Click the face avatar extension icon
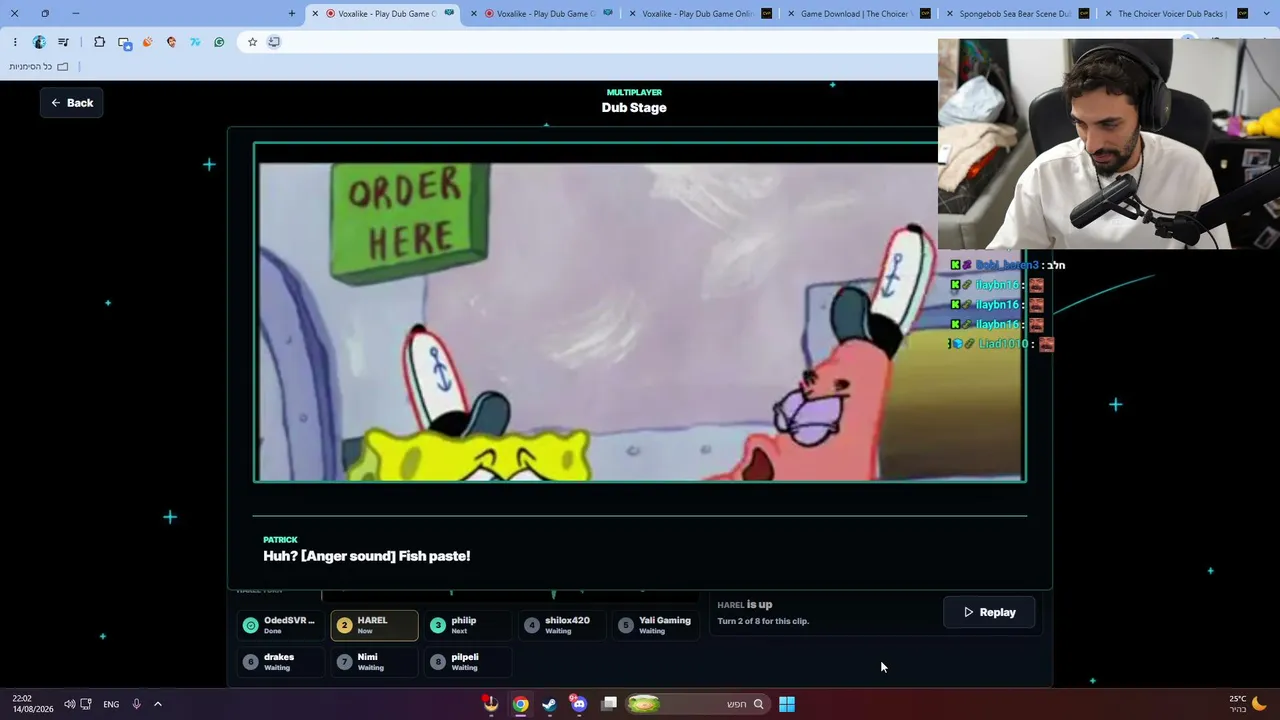The image size is (1280, 720). (172, 42)
